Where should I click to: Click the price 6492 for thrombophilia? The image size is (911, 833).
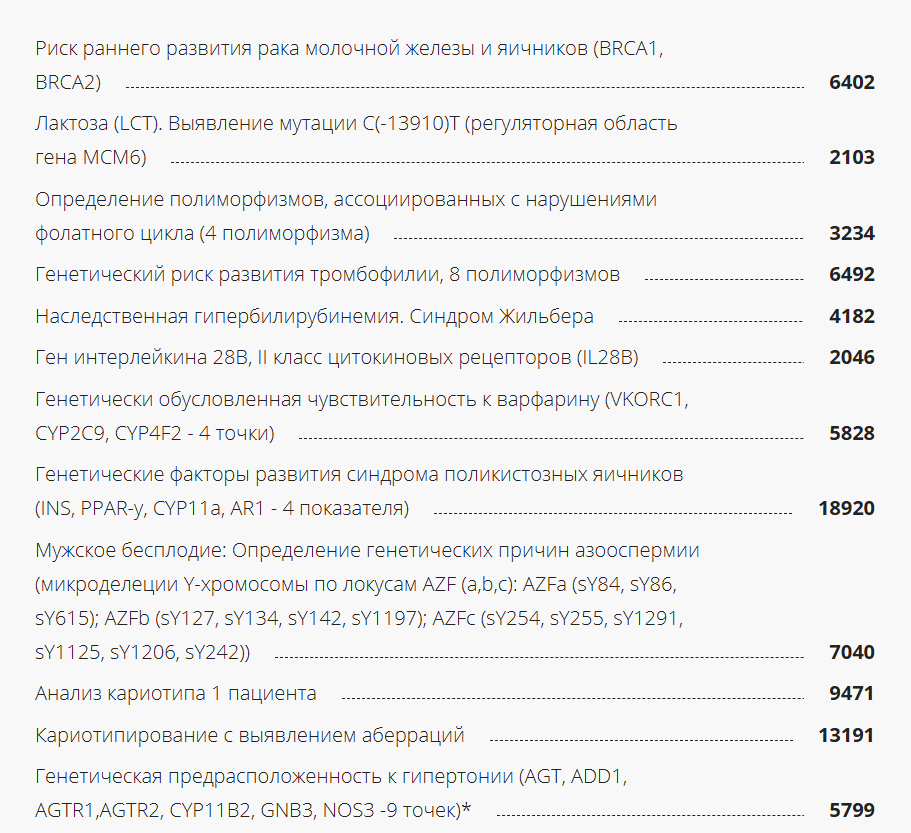(x=851, y=274)
